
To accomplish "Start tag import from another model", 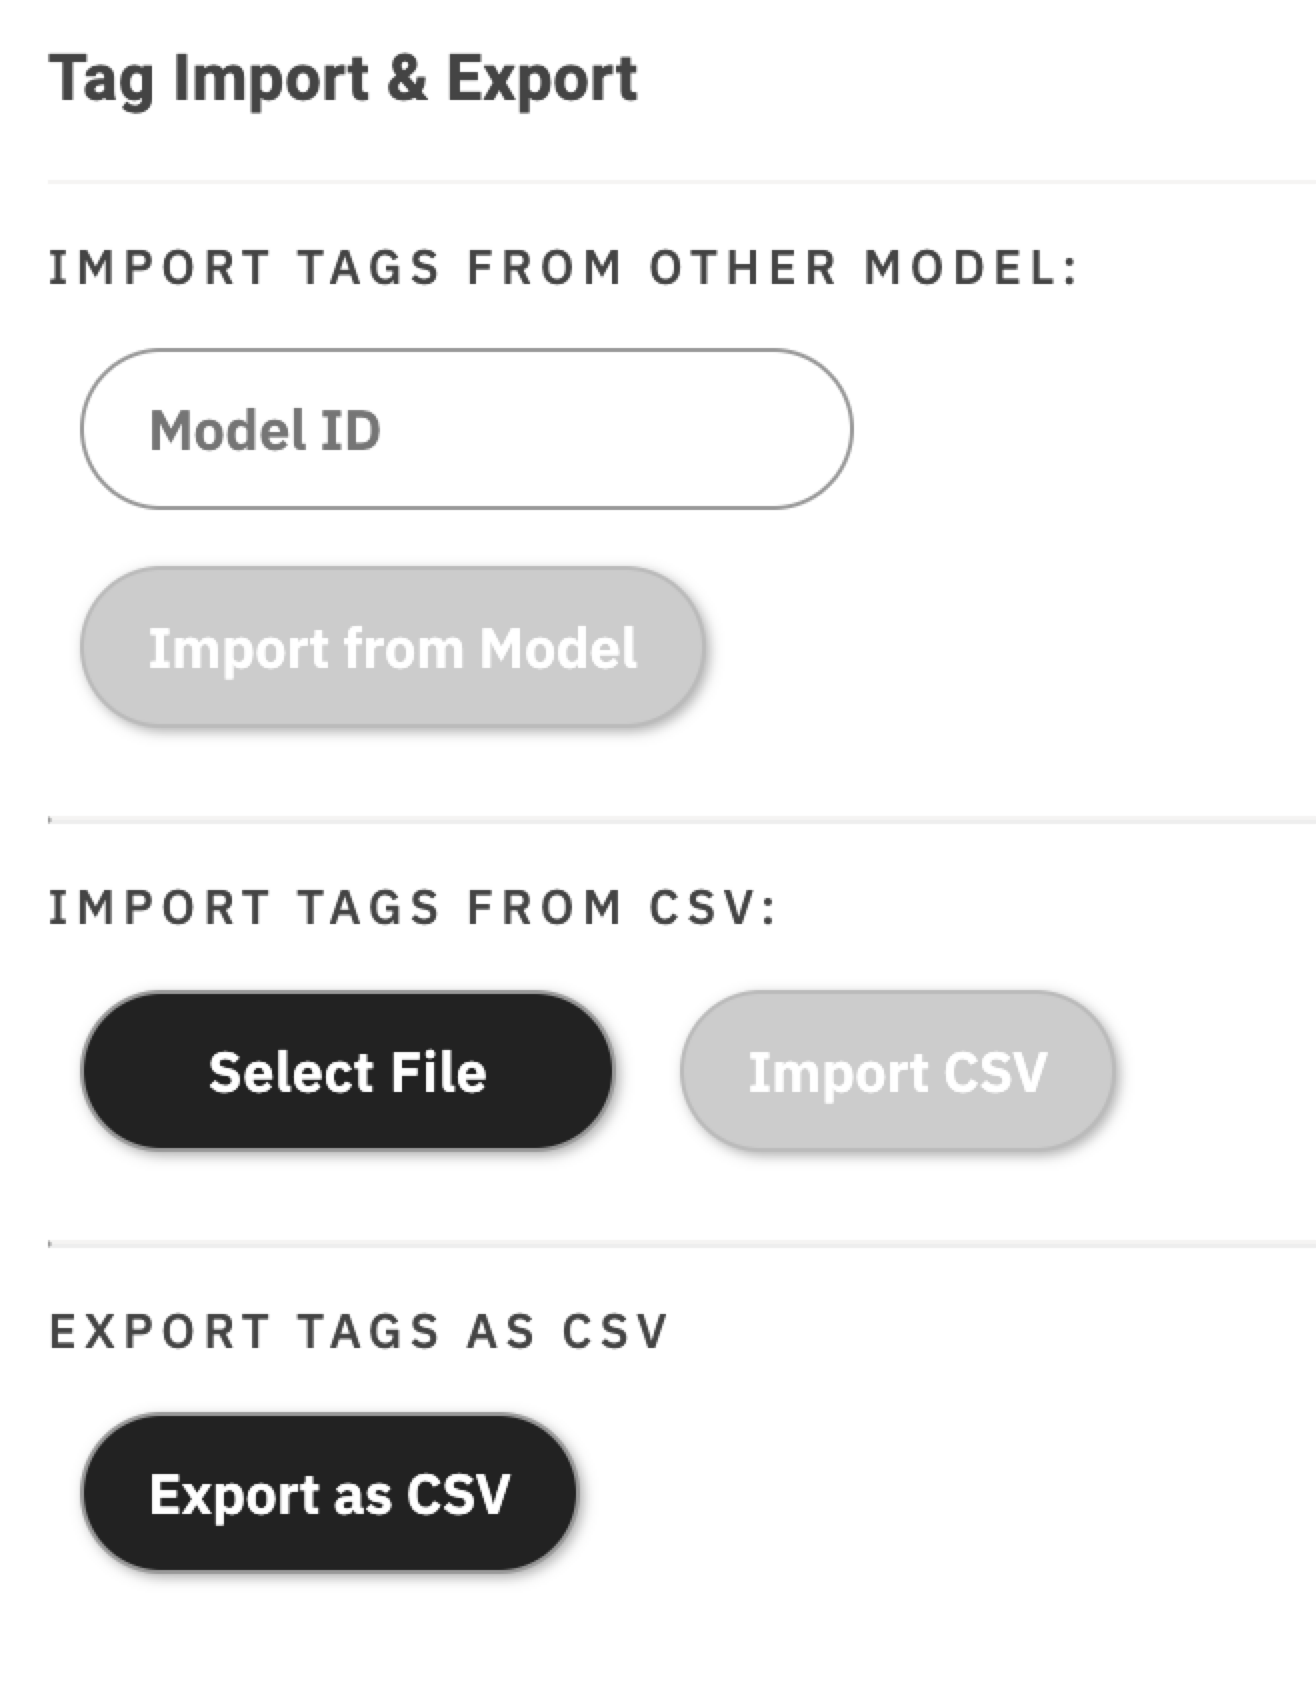I will 392,647.
